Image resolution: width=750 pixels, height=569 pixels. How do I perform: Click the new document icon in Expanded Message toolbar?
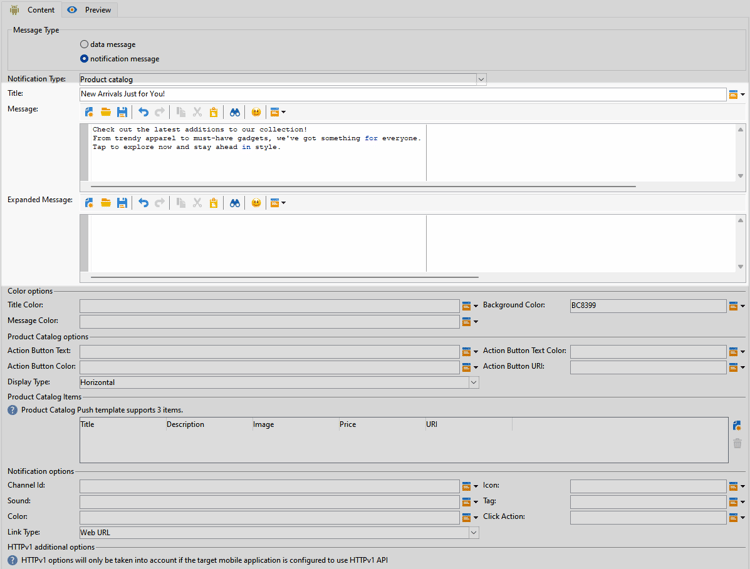pos(89,203)
